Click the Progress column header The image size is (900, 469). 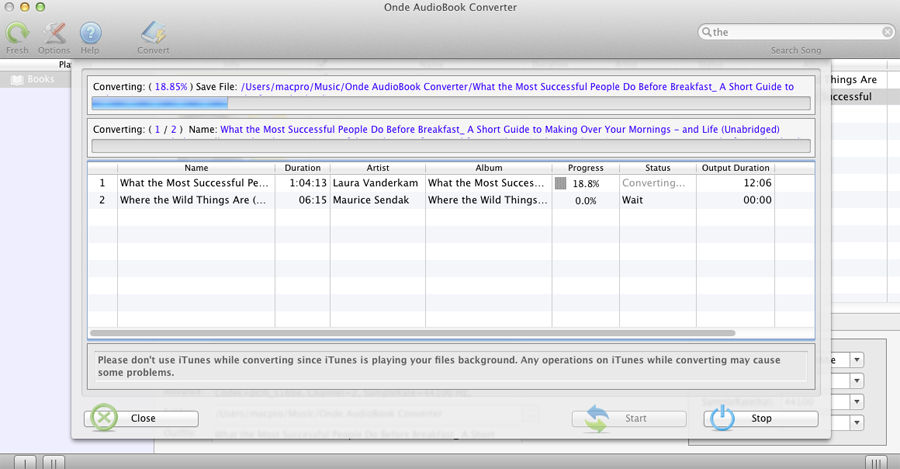[585, 168]
